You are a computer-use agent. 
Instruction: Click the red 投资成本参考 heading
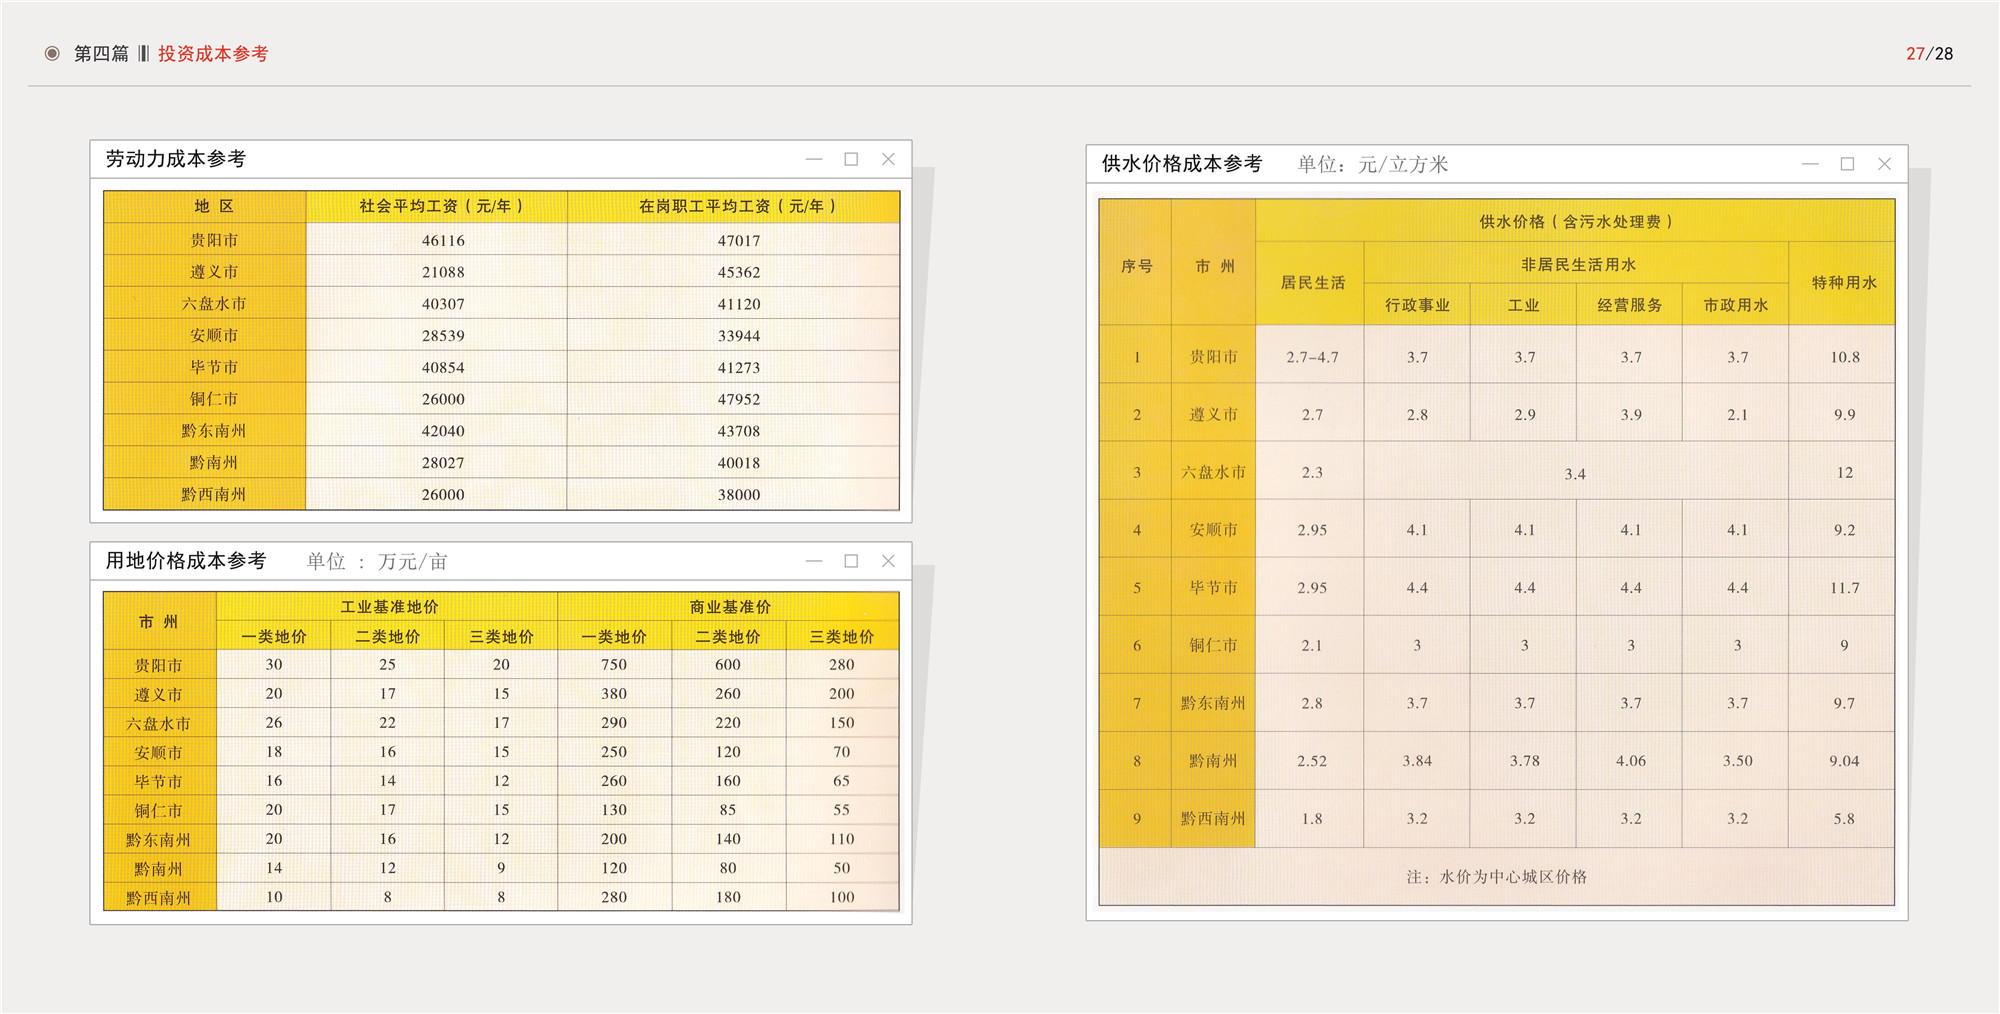(213, 54)
